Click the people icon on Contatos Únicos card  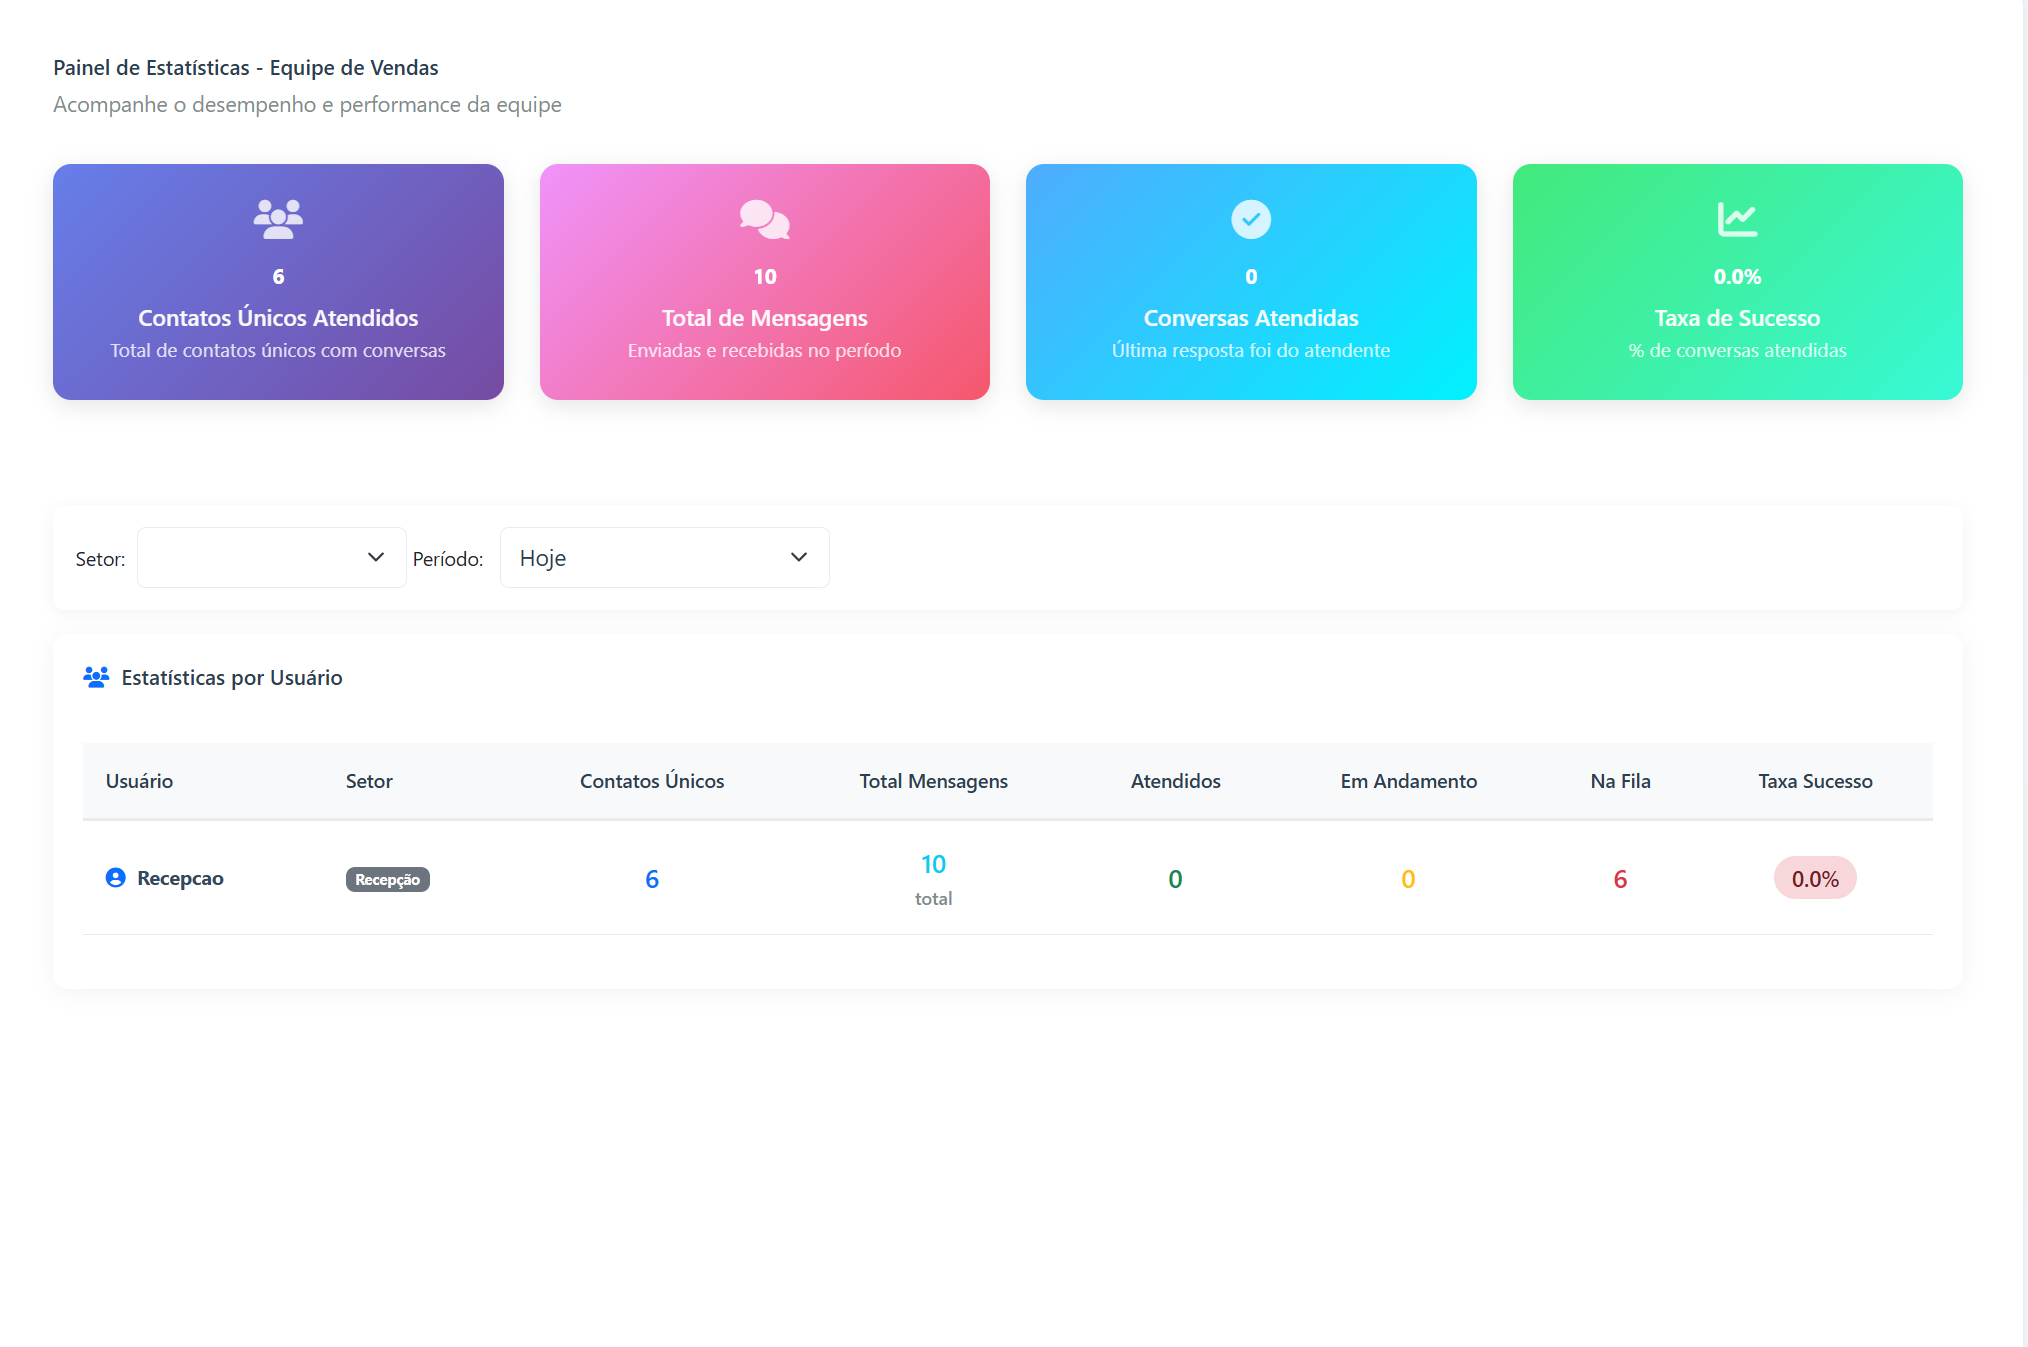[x=278, y=219]
